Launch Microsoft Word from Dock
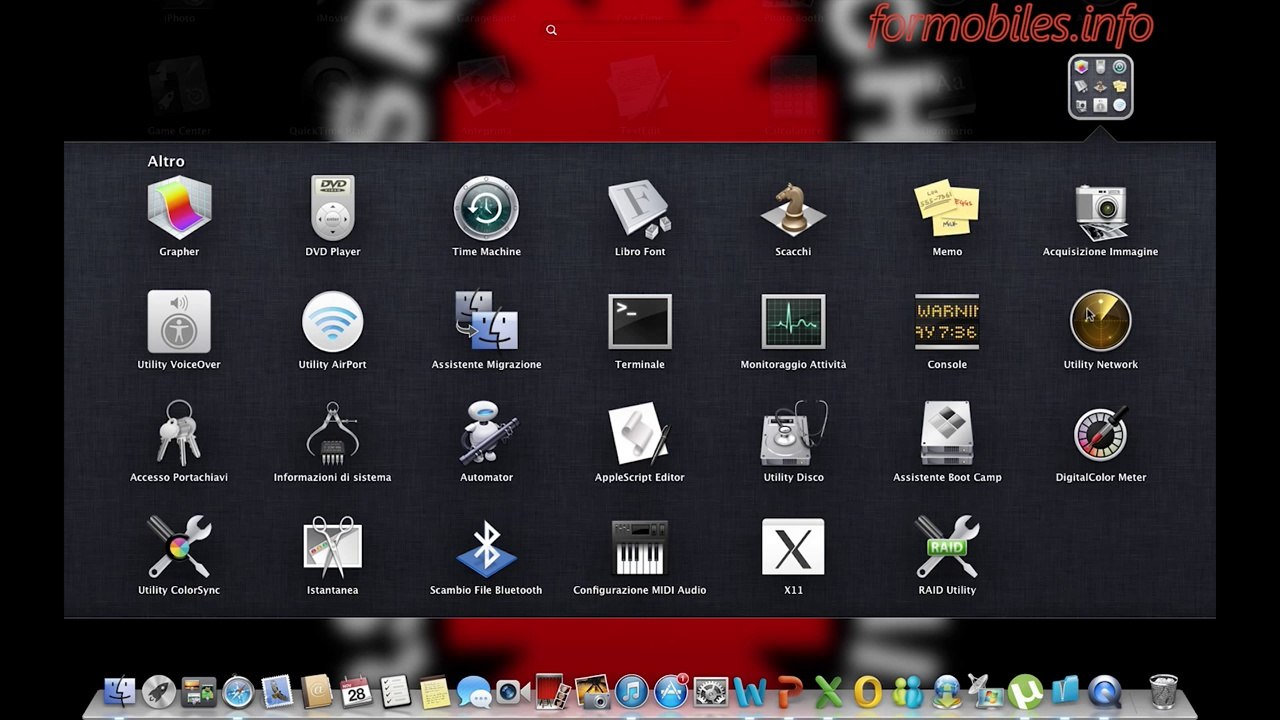Viewport: 1280px width, 720px height. [x=750, y=691]
